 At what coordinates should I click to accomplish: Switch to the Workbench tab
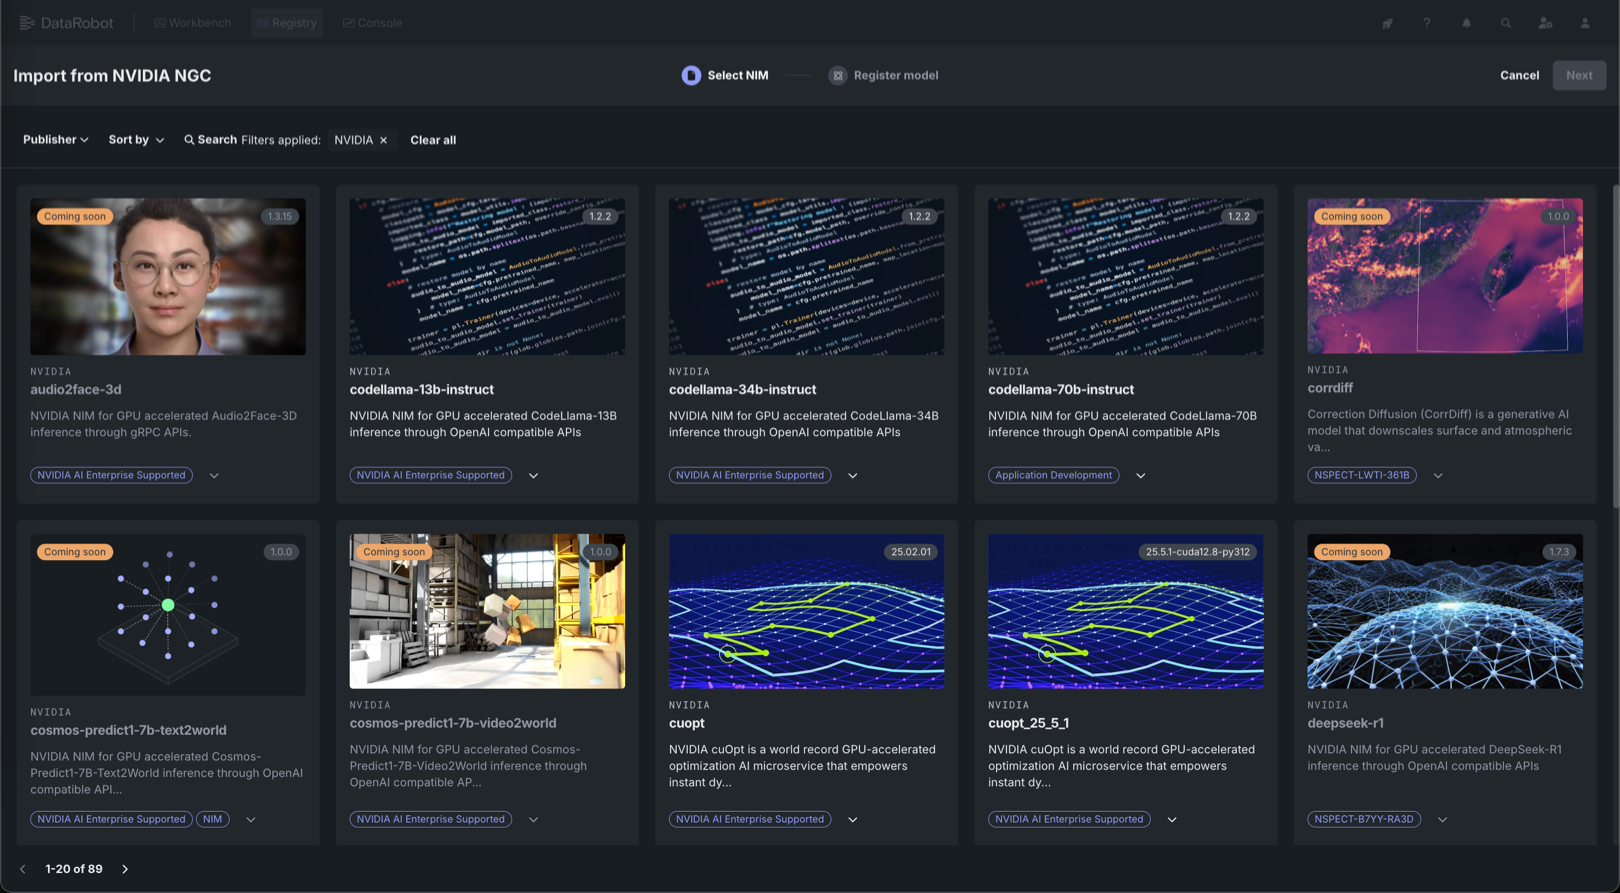point(192,23)
